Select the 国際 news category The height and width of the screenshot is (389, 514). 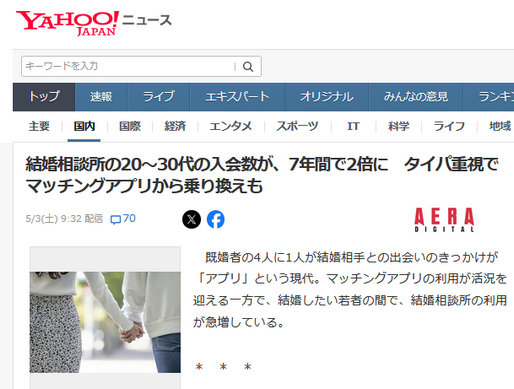coord(130,126)
